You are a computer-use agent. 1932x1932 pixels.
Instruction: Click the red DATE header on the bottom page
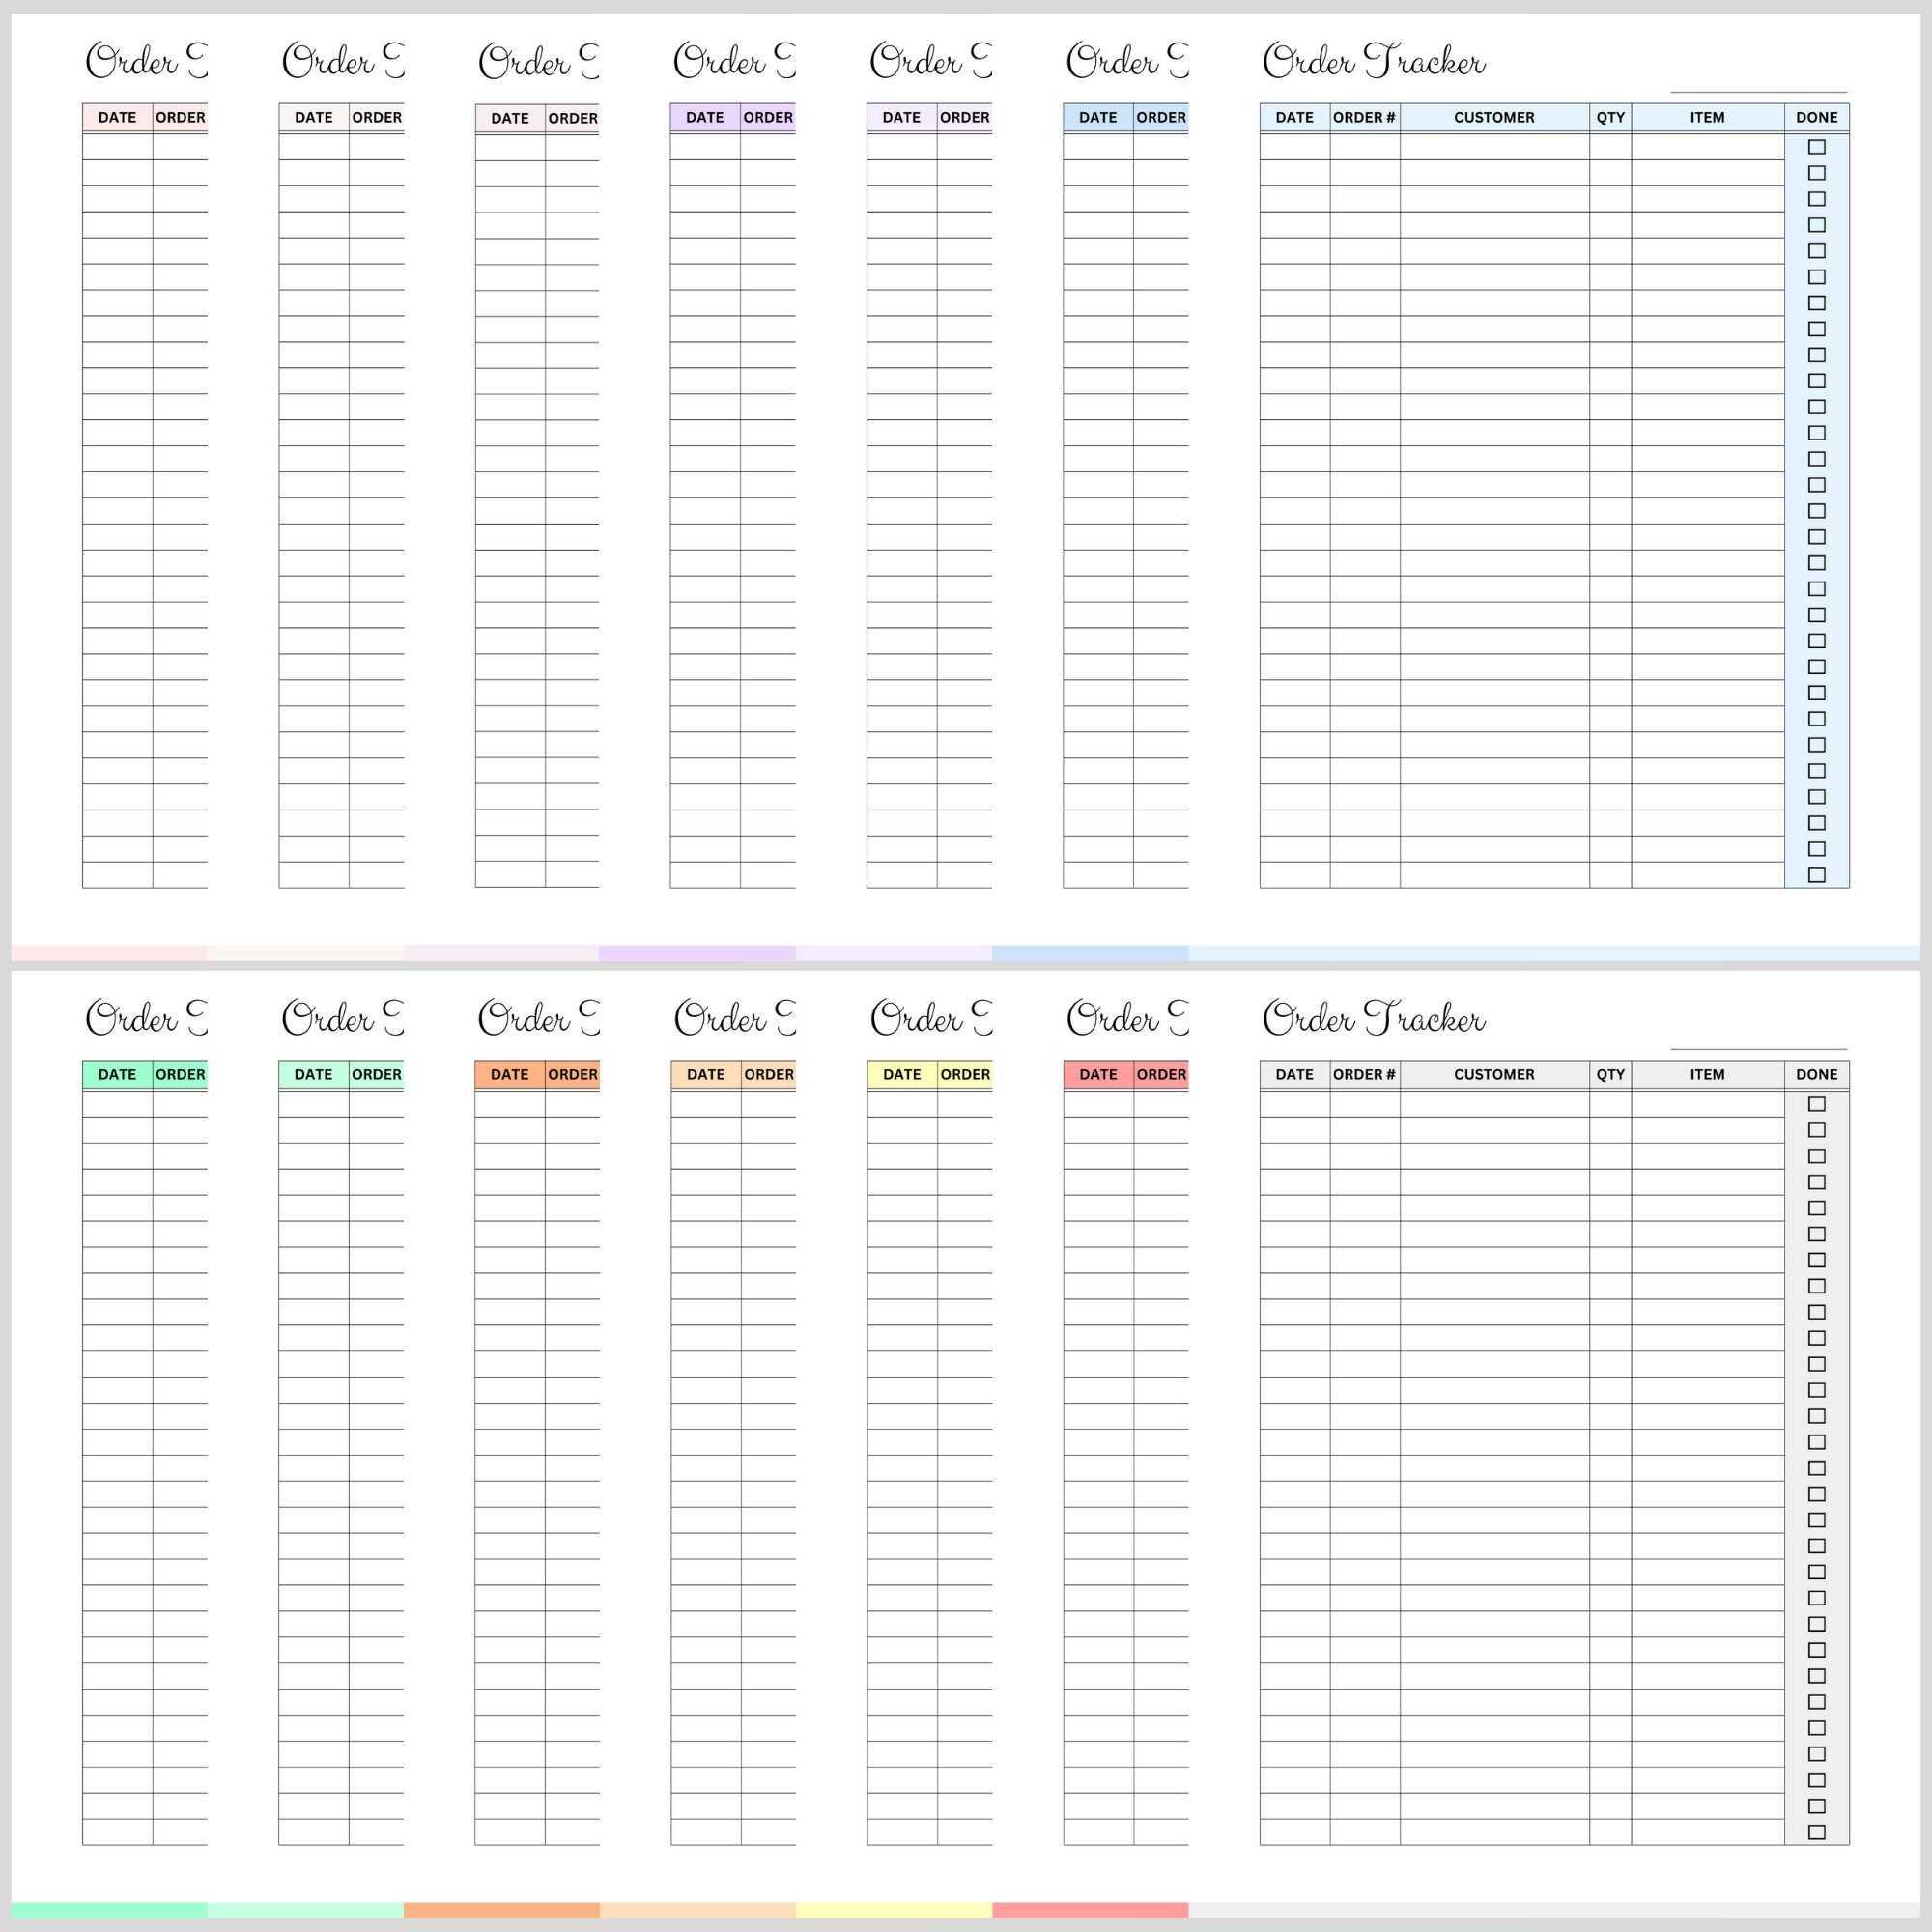(1097, 1074)
